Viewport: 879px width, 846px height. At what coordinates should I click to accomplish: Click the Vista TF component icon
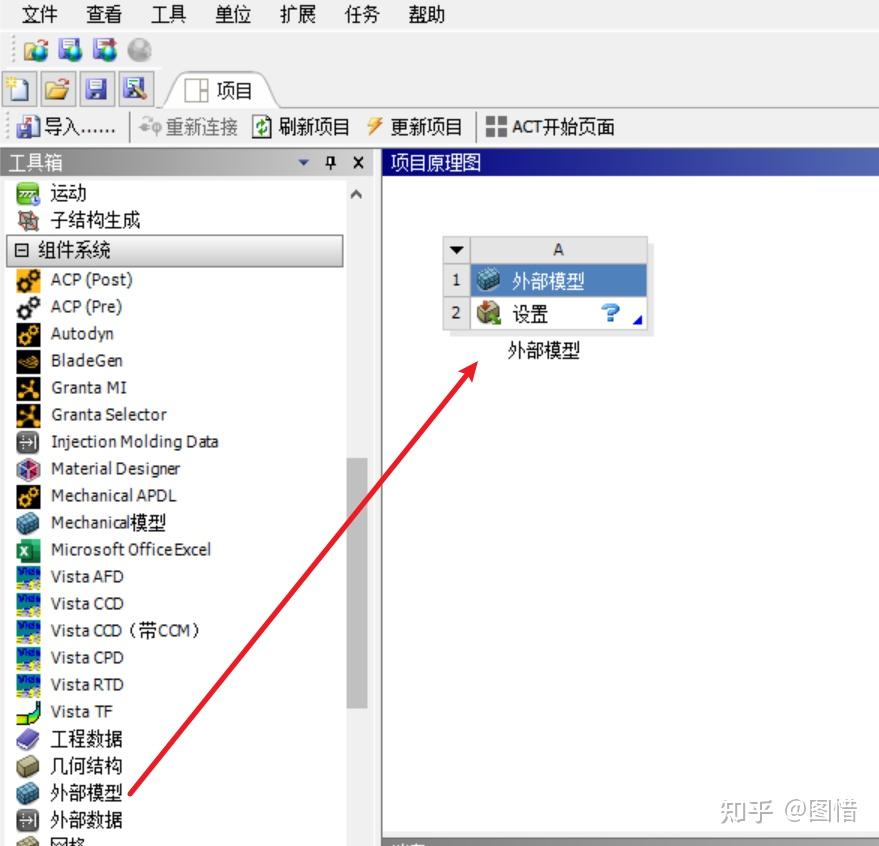(28, 711)
